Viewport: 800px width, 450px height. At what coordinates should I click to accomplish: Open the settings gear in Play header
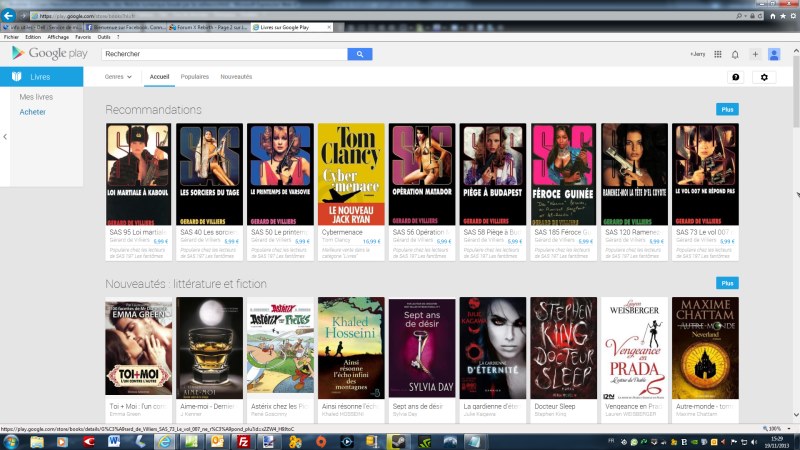(x=764, y=77)
